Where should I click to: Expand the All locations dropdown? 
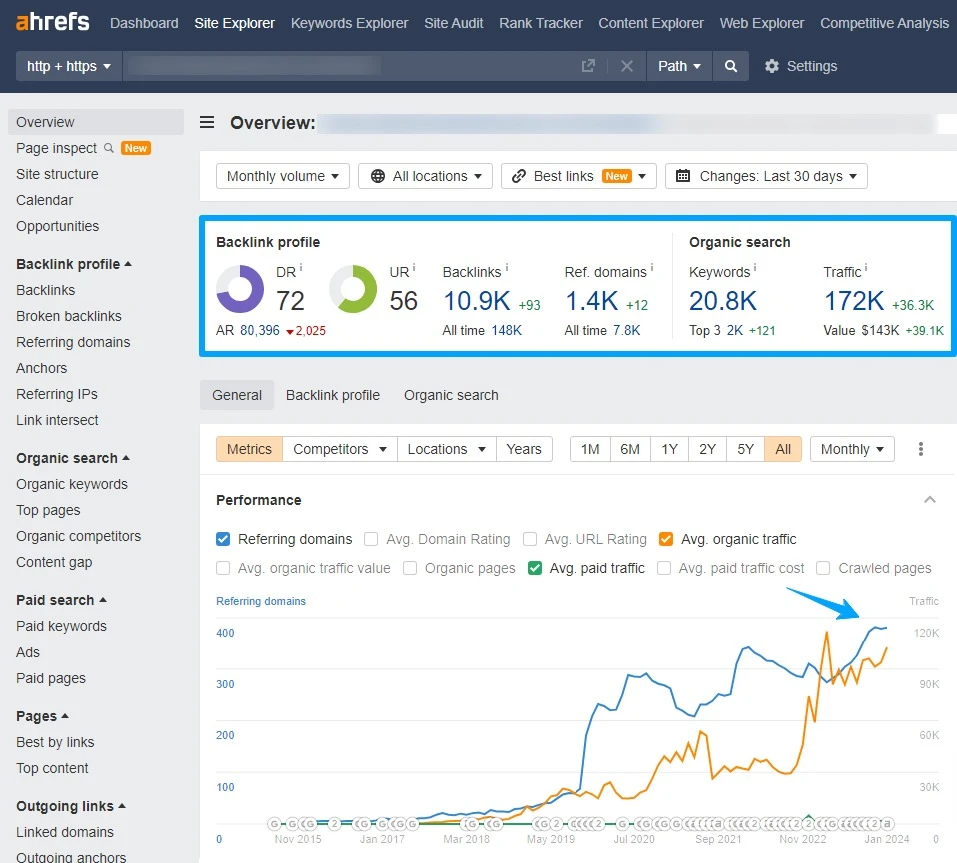[425, 176]
